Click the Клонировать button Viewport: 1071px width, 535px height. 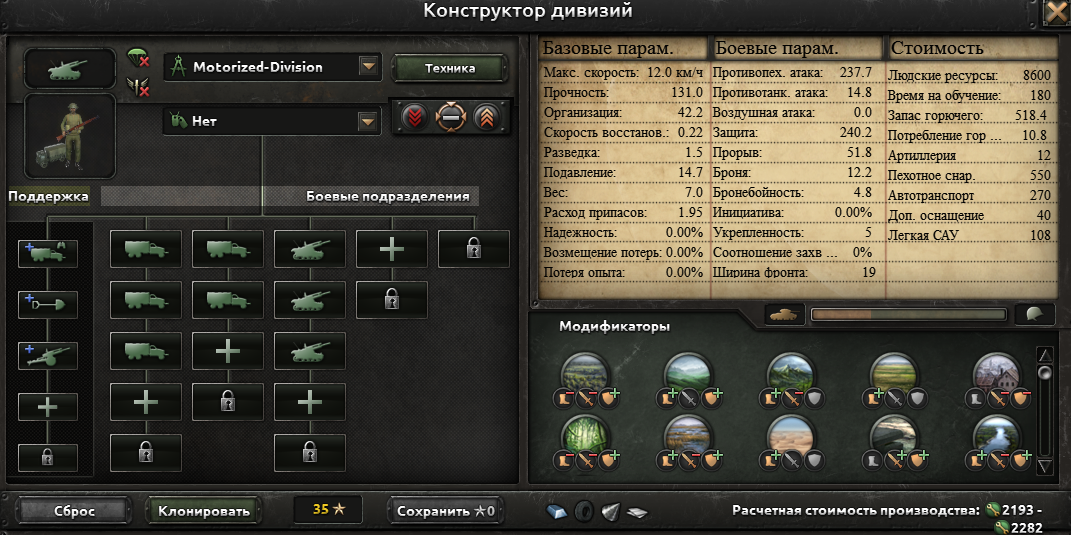204,510
